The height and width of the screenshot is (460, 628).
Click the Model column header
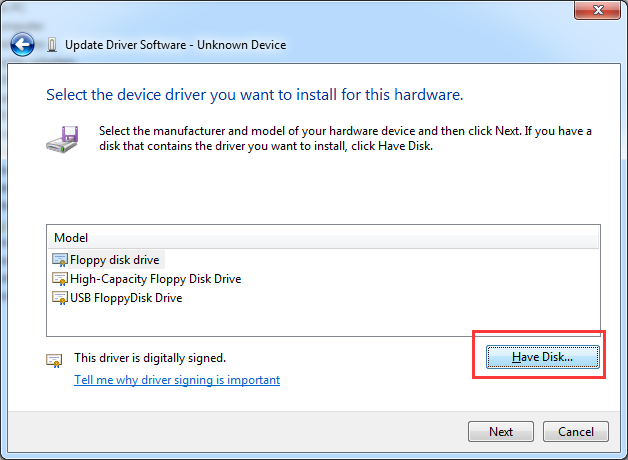point(71,238)
